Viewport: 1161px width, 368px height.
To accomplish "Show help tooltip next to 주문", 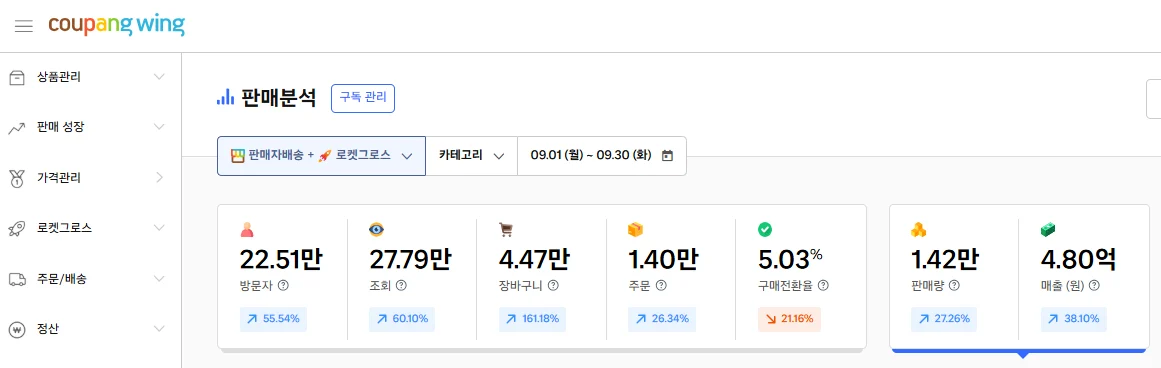I will click(661, 285).
